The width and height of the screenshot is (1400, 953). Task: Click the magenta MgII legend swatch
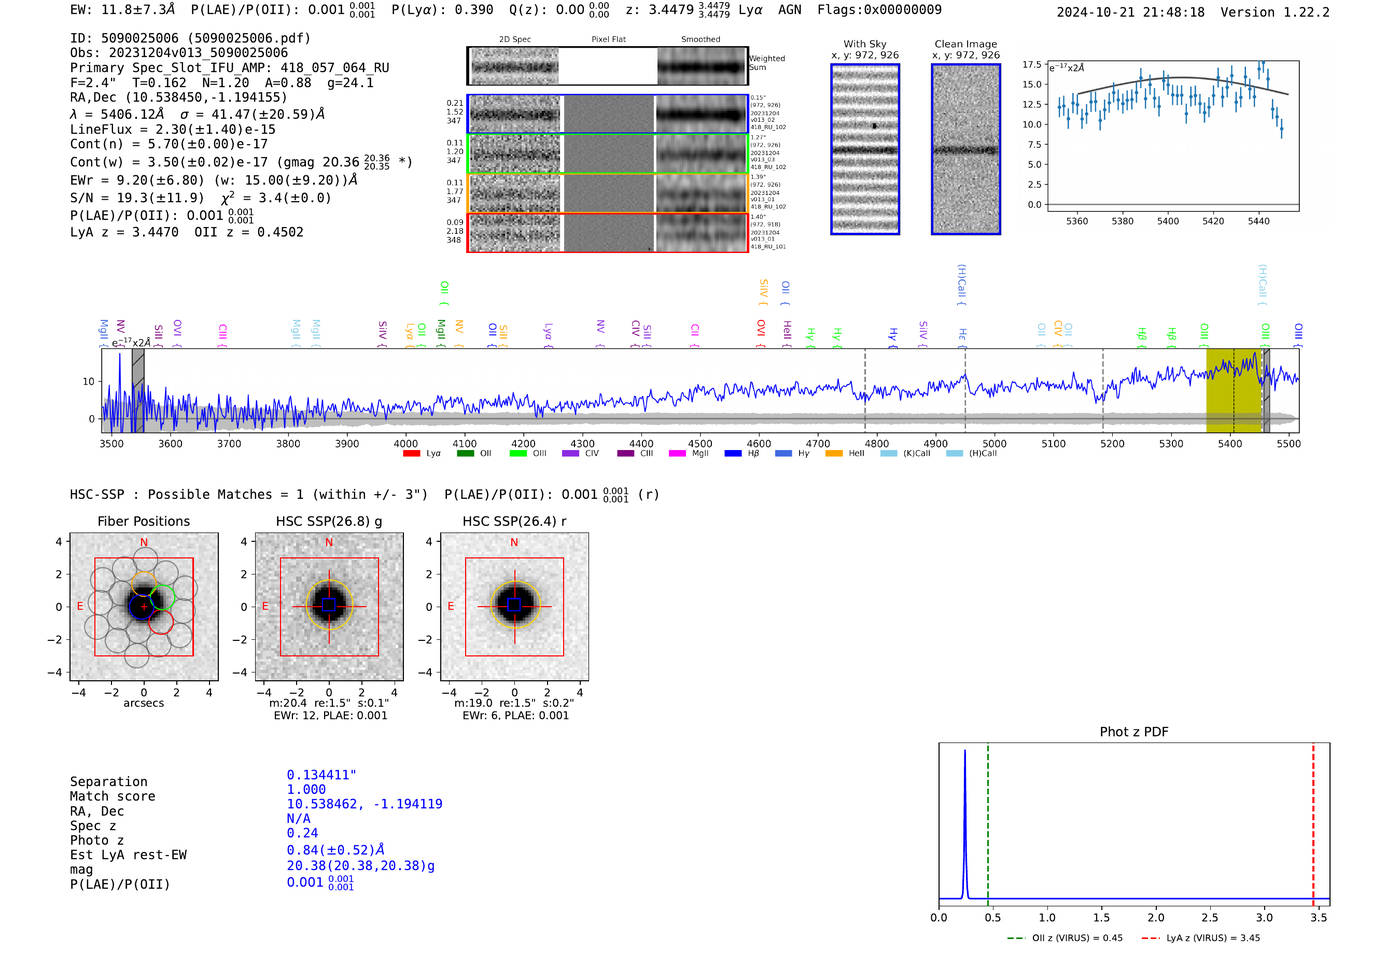(678, 453)
